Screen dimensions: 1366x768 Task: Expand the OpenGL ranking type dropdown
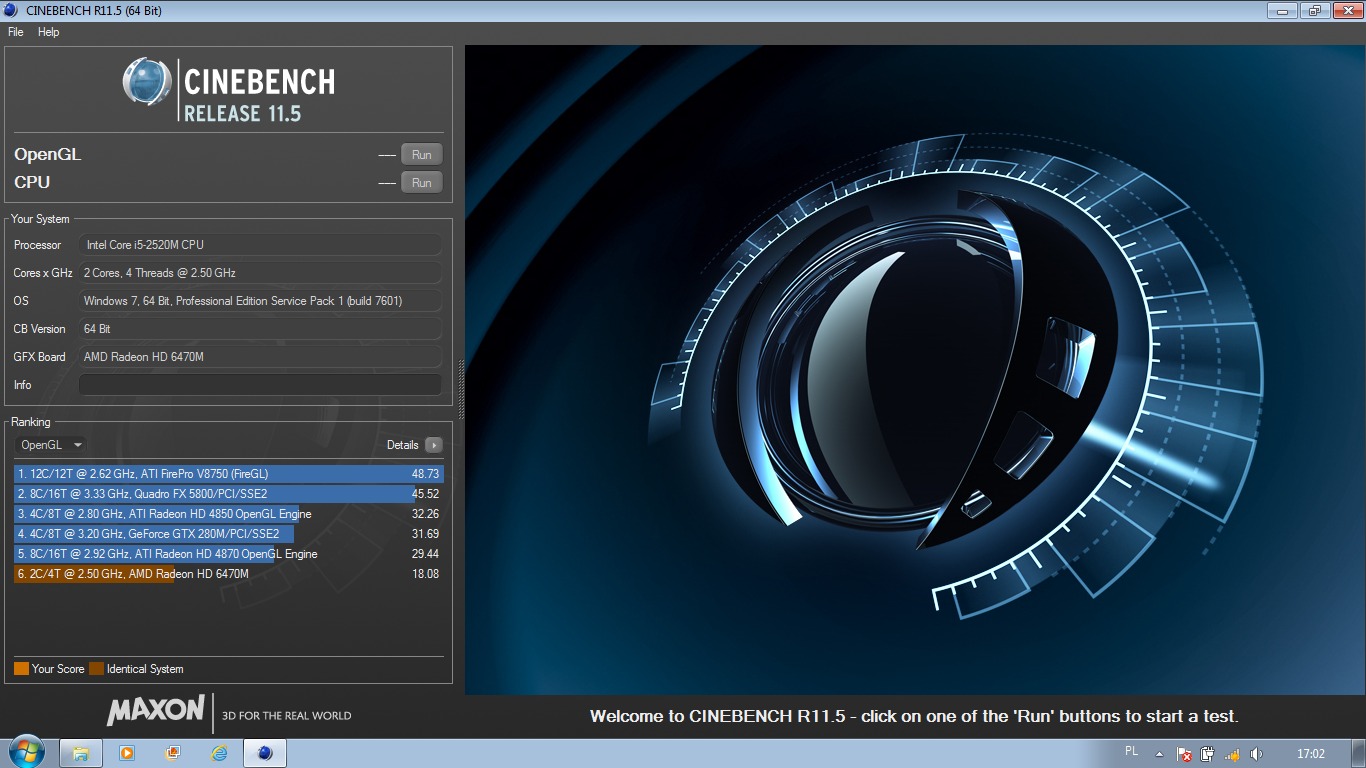[50, 445]
